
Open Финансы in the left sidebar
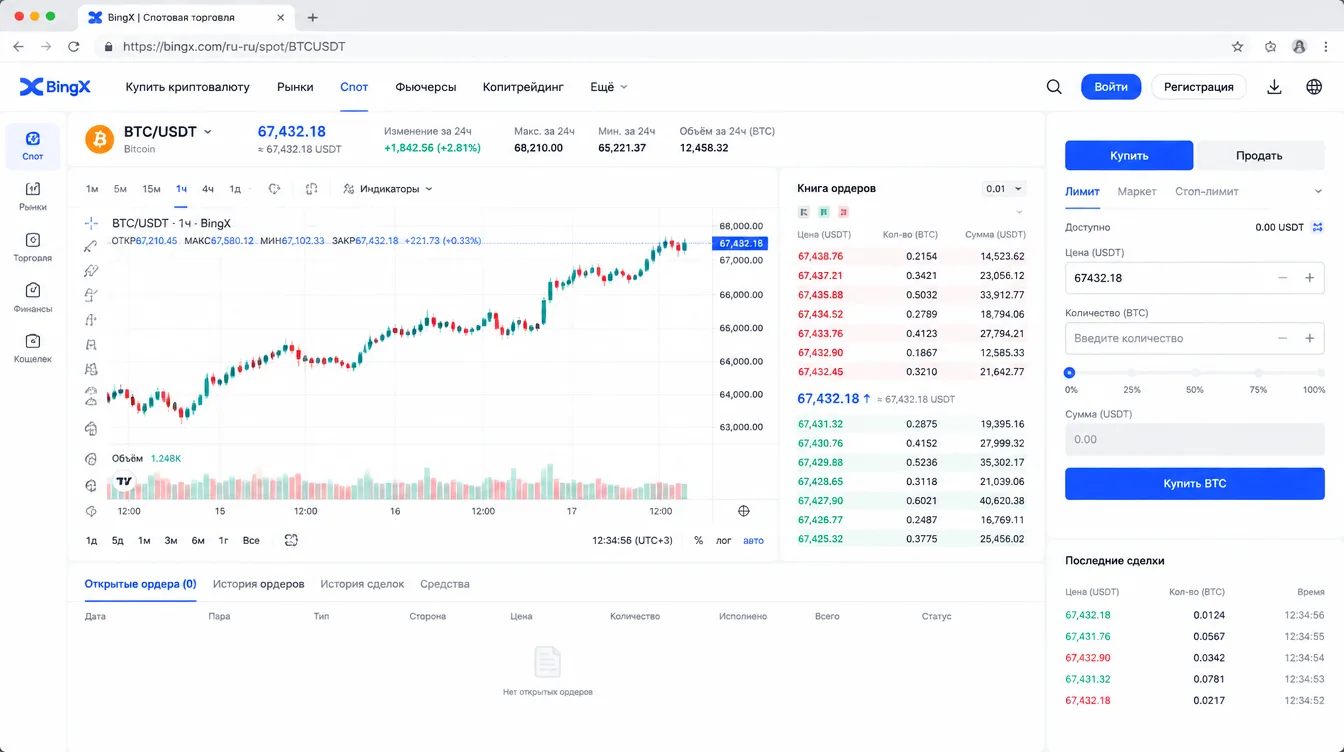pos(33,297)
